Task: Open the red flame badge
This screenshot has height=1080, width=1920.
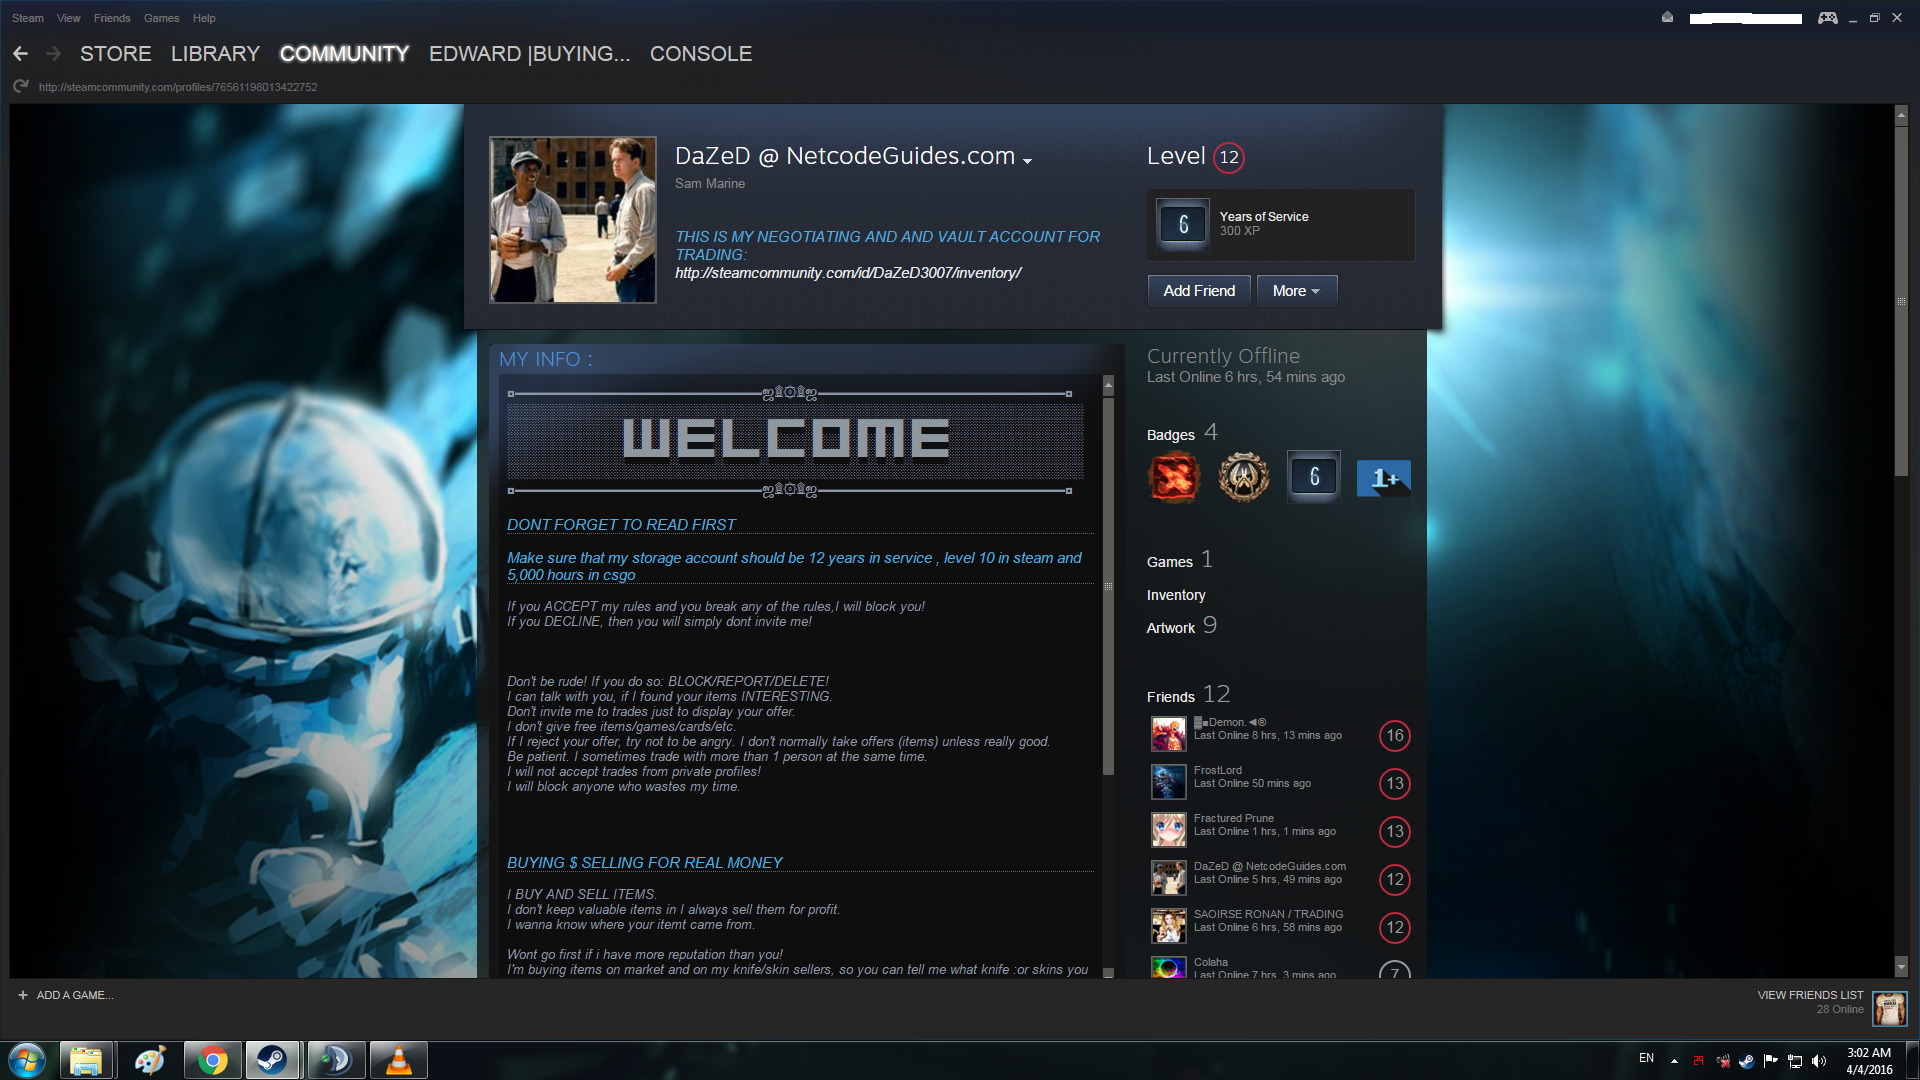Action: [1173, 477]
